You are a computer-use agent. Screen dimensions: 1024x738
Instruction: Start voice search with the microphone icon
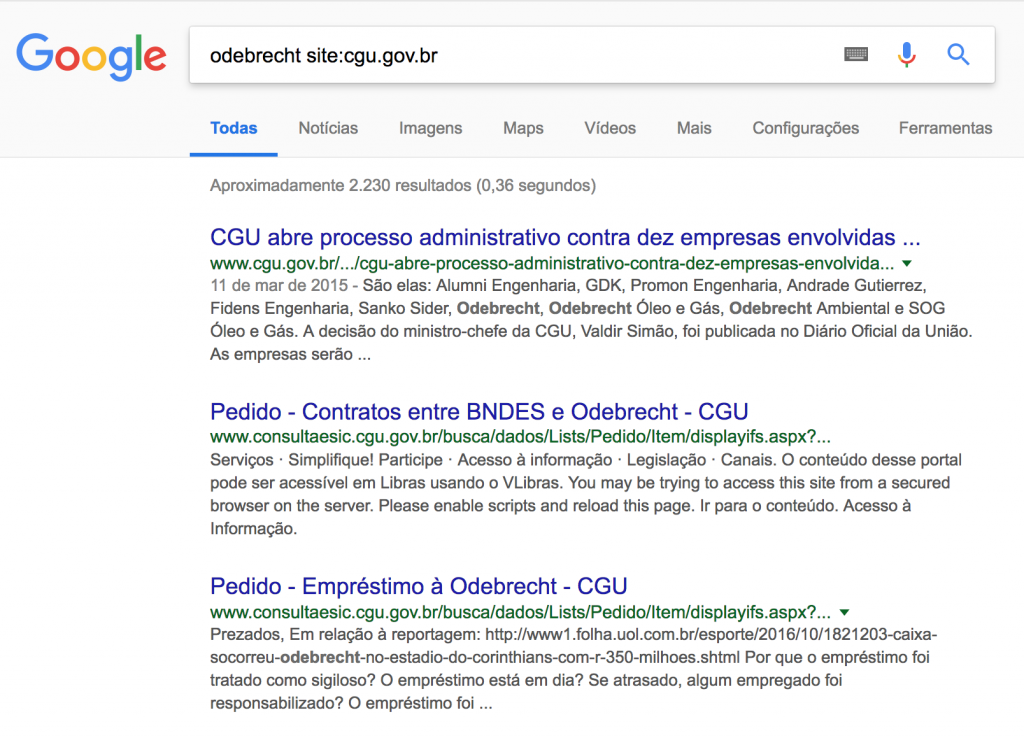click(x=907, y=55)
